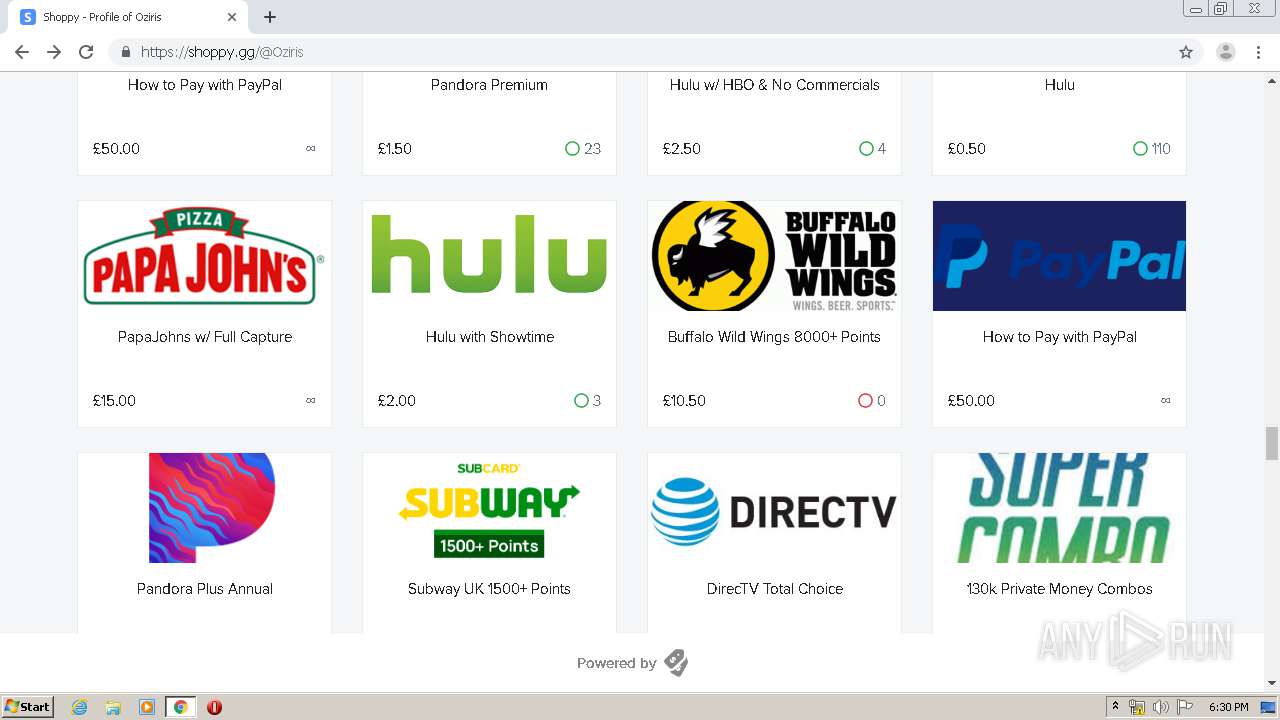Open the DirecTV logo product image
This screenshot has height=720, width=1280.
click(774, 508)
